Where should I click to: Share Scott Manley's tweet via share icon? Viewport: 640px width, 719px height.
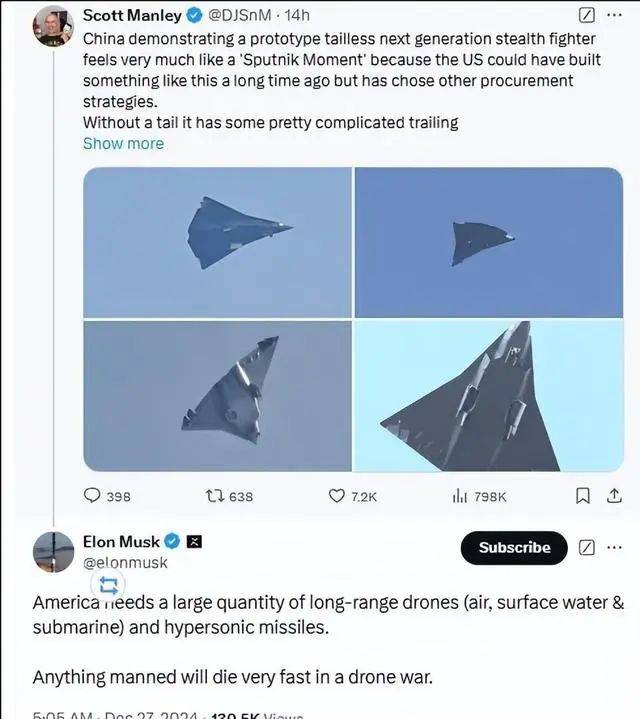click(612, 496)
